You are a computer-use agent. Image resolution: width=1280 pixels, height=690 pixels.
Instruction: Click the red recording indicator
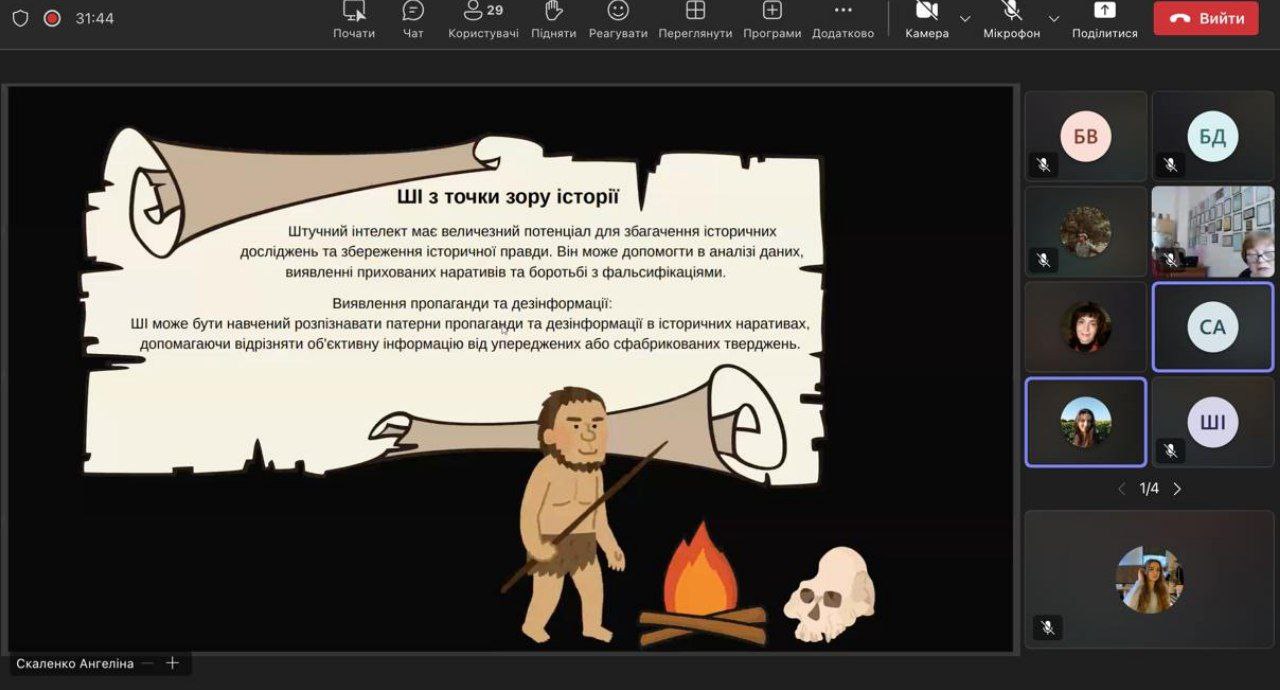[52, 19]
